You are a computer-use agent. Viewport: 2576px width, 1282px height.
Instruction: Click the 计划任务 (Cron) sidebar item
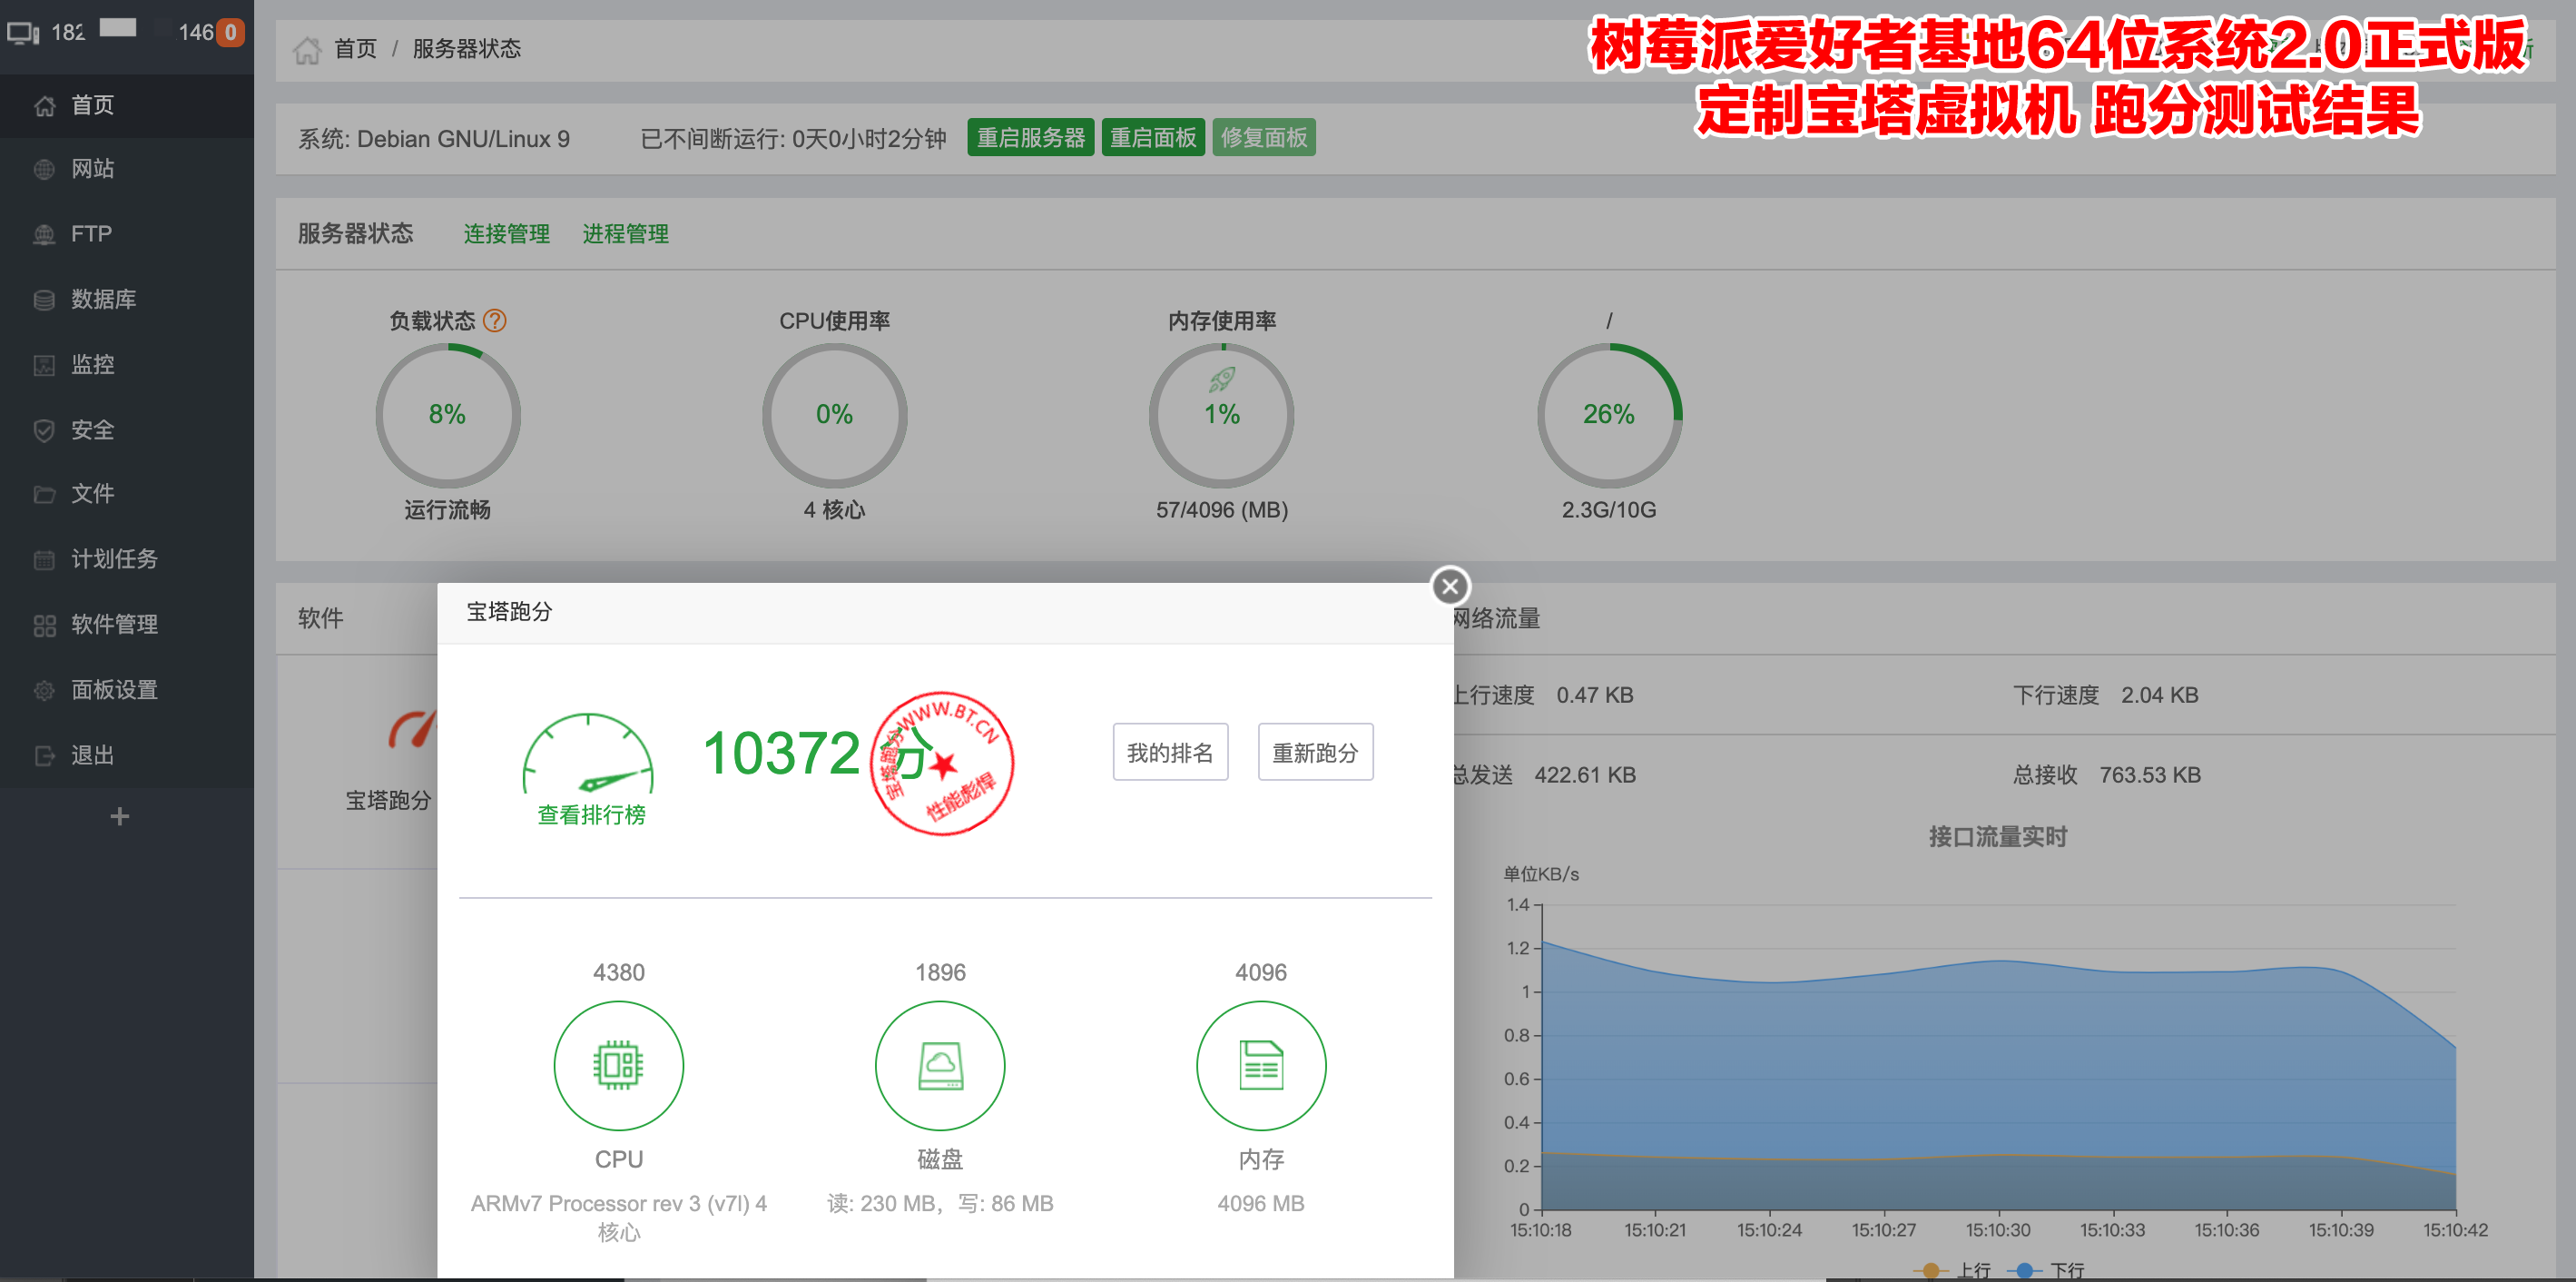point(114,559)
